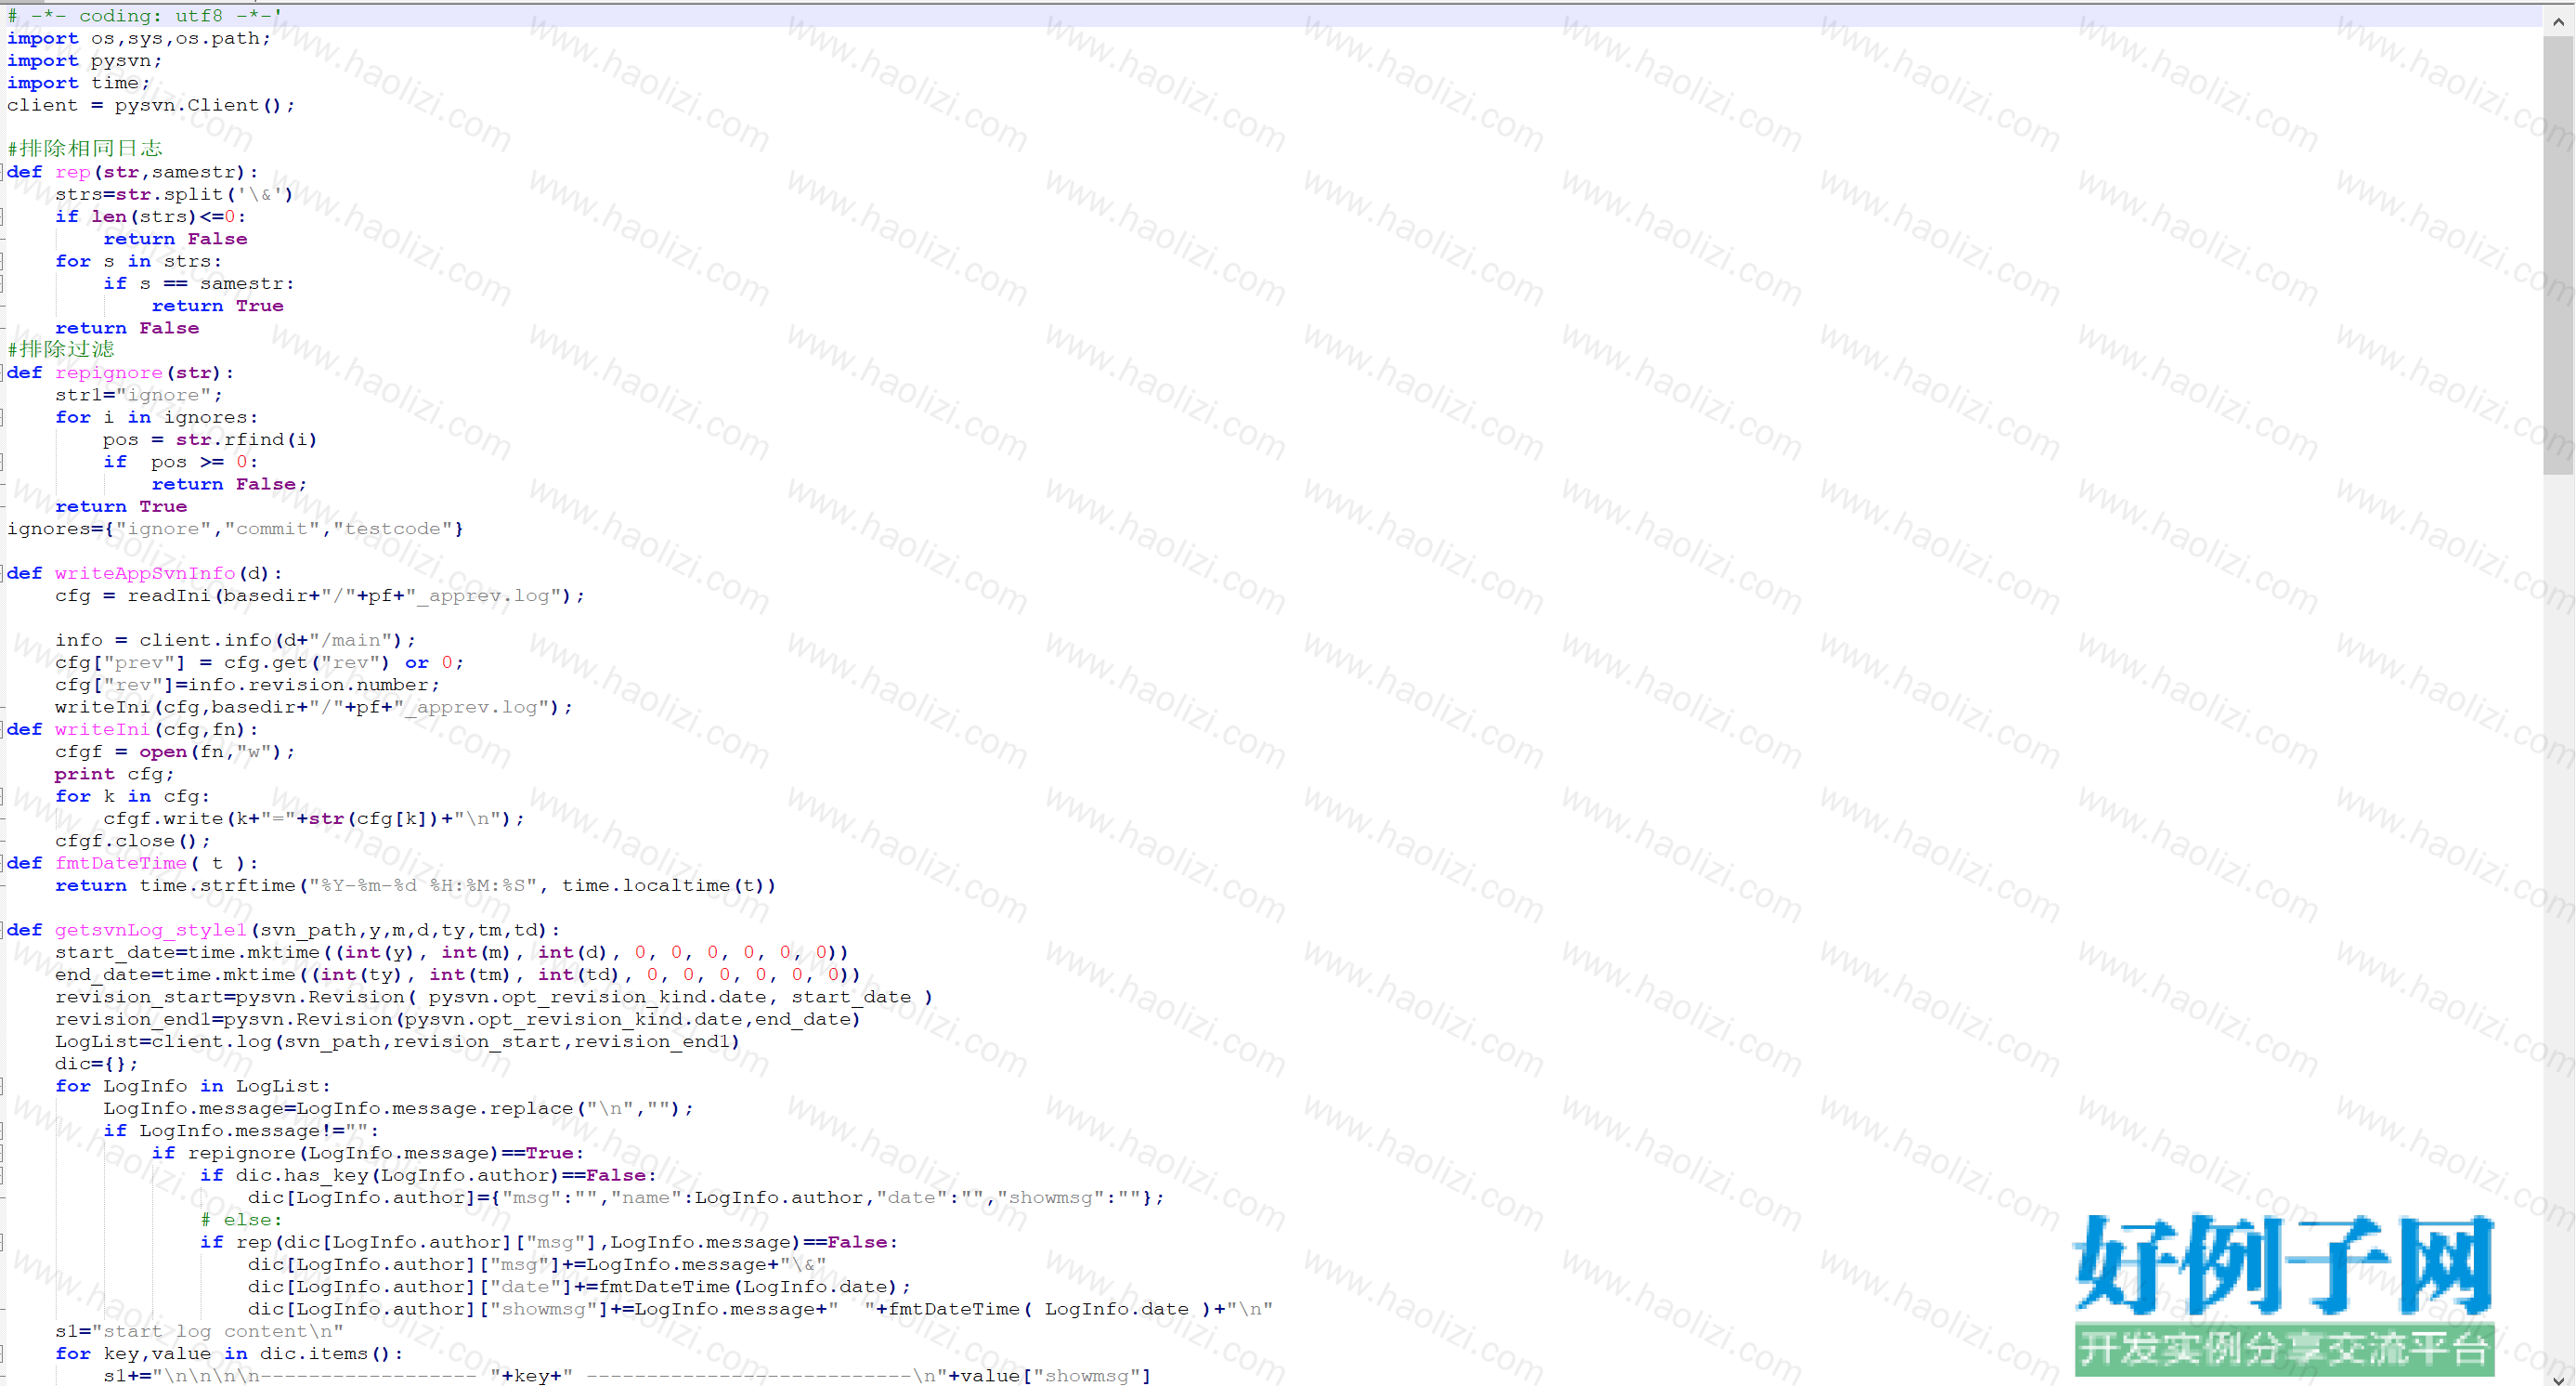Viewport: 2576px width, 1386px height.
Task: Click the line starting 'start_date=time.mktime'
Action: (451, 953)
